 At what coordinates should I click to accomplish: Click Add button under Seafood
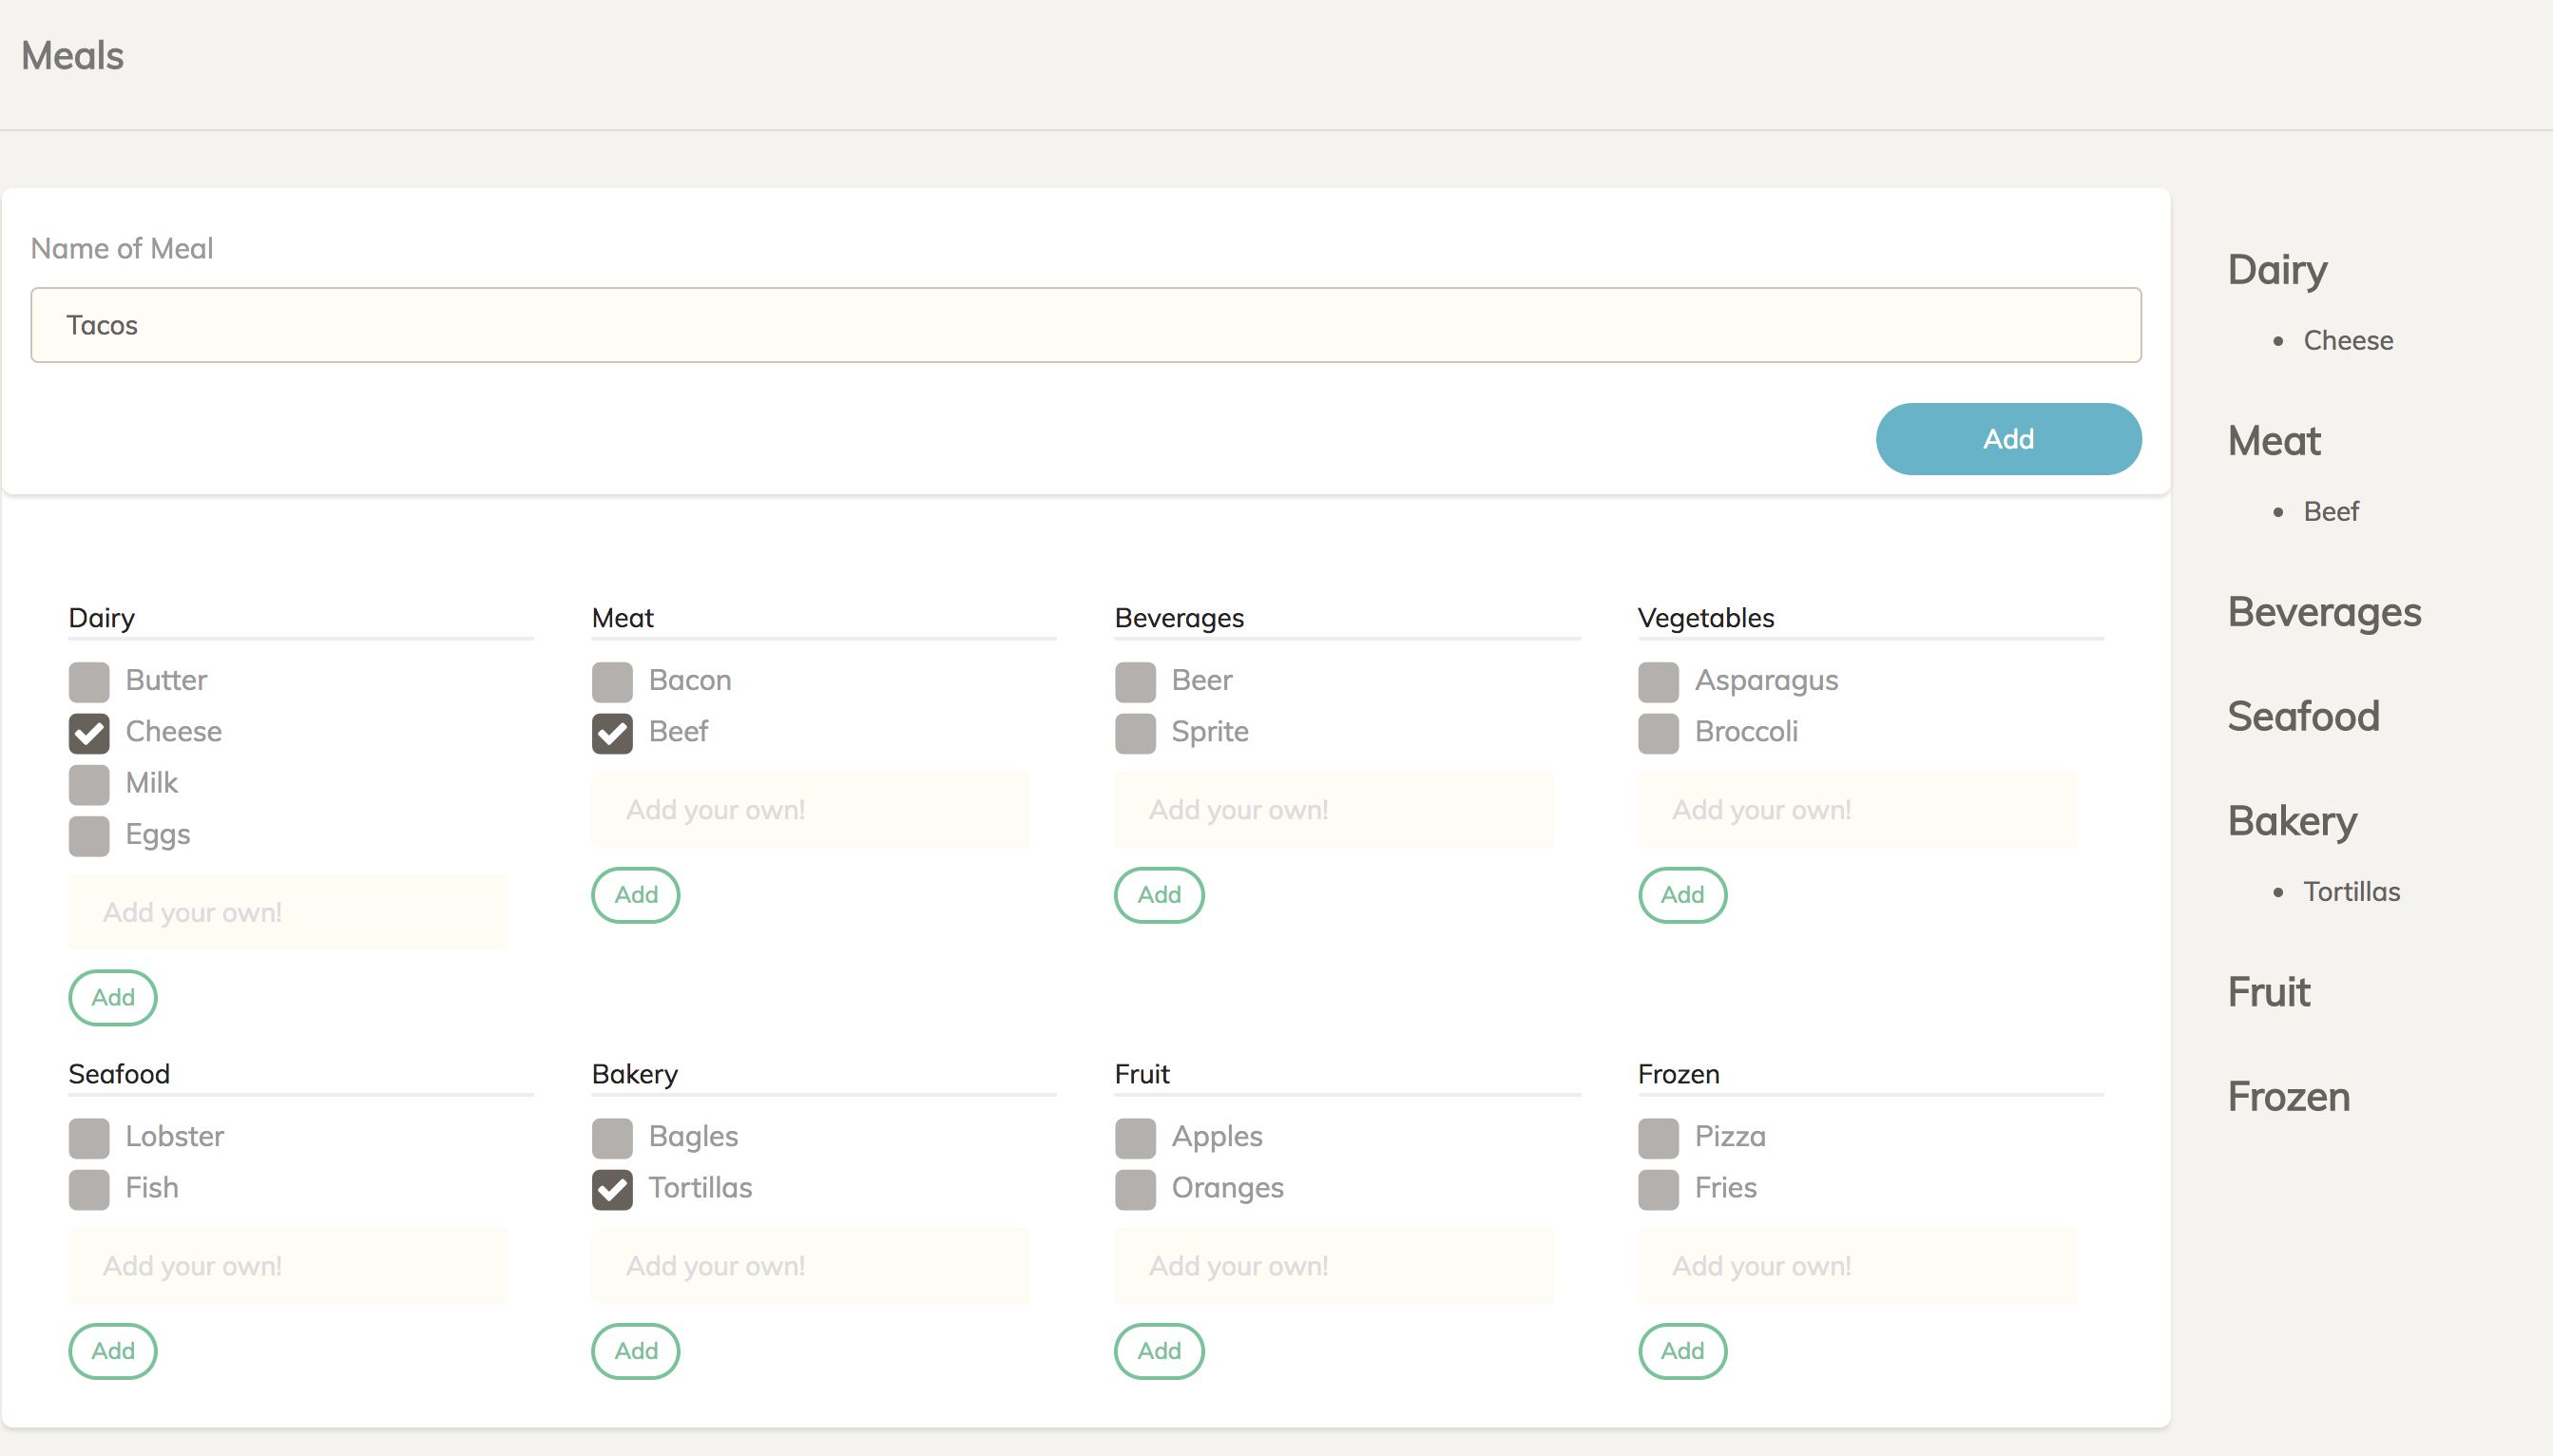click(x=113, y=1351)
